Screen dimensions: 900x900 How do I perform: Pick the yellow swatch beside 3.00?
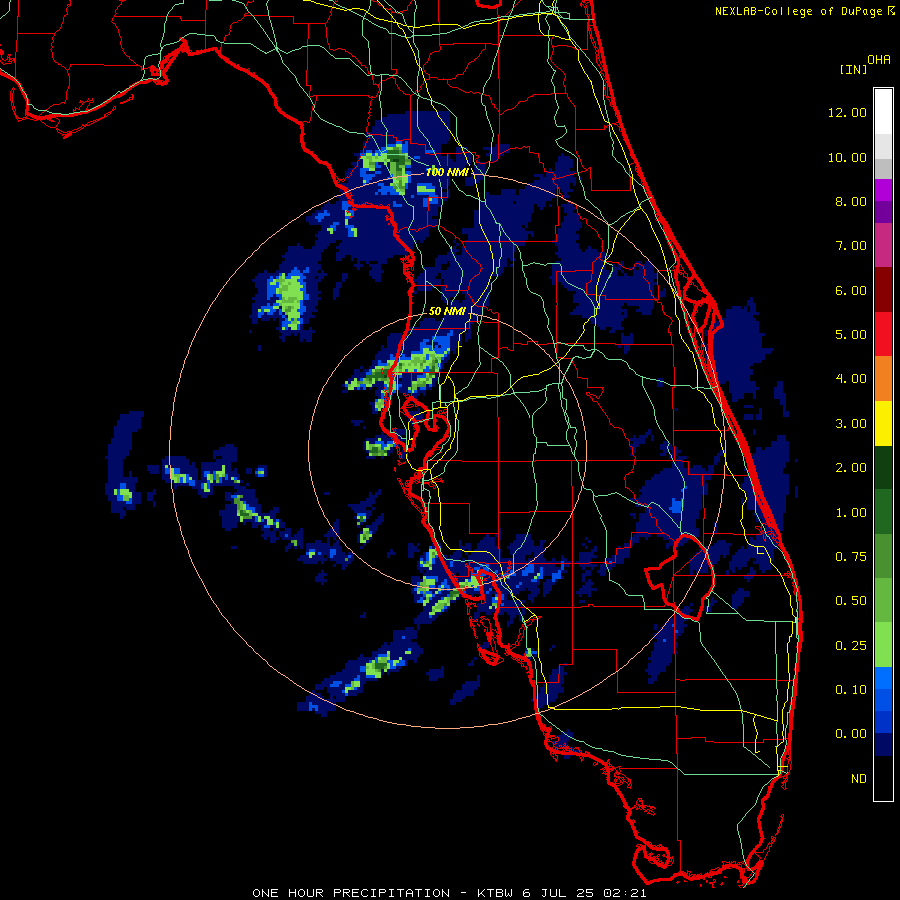pyautogui.click(x=883, y=424)
